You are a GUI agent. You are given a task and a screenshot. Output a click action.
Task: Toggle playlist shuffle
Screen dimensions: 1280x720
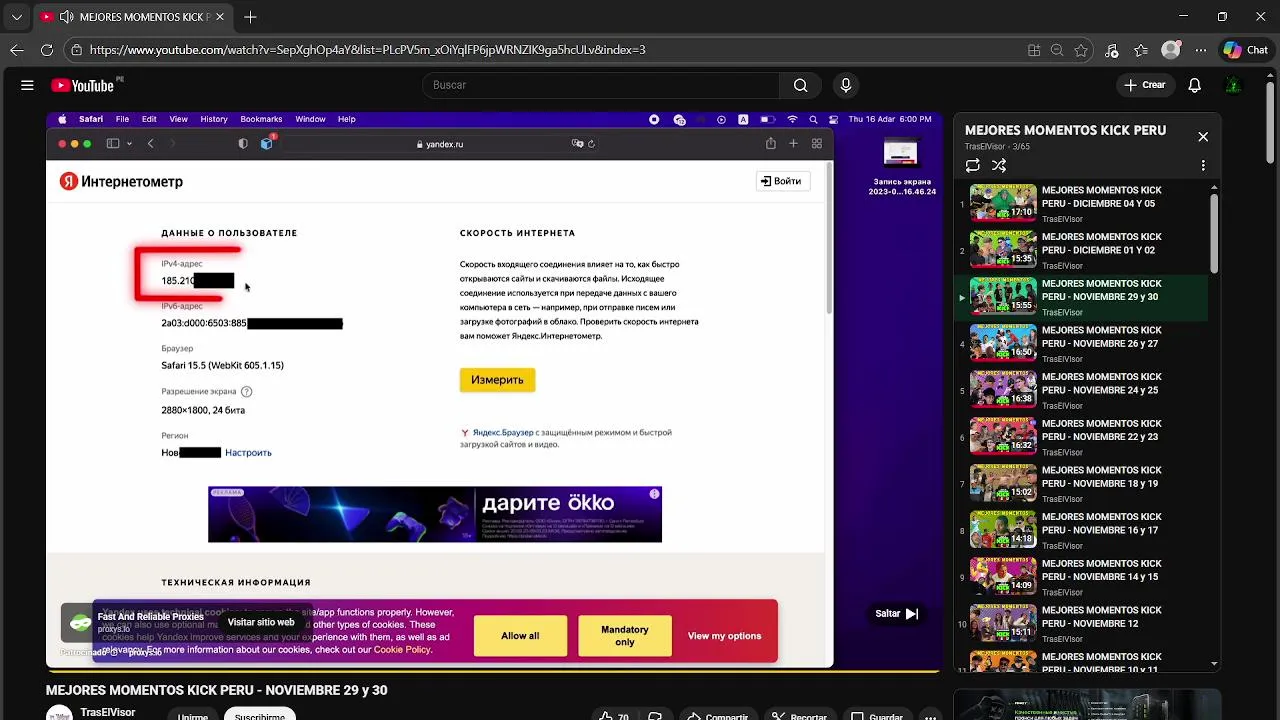point(999,166)
